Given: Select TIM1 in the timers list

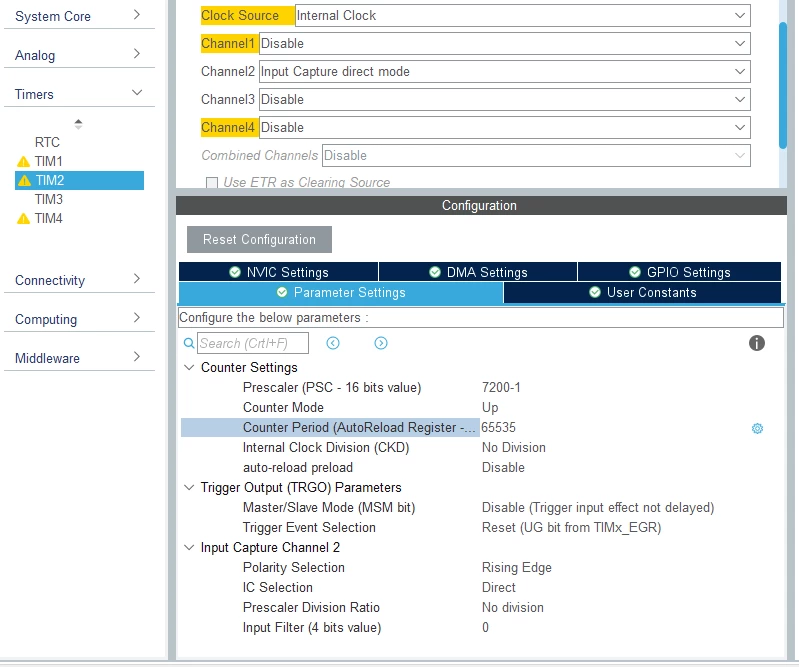Looking at the screenshot, I should (x=48, y=162).
